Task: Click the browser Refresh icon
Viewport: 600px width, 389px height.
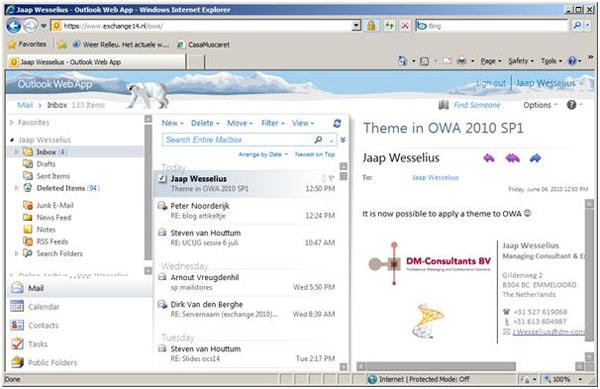Action: [x=389, y=26]
